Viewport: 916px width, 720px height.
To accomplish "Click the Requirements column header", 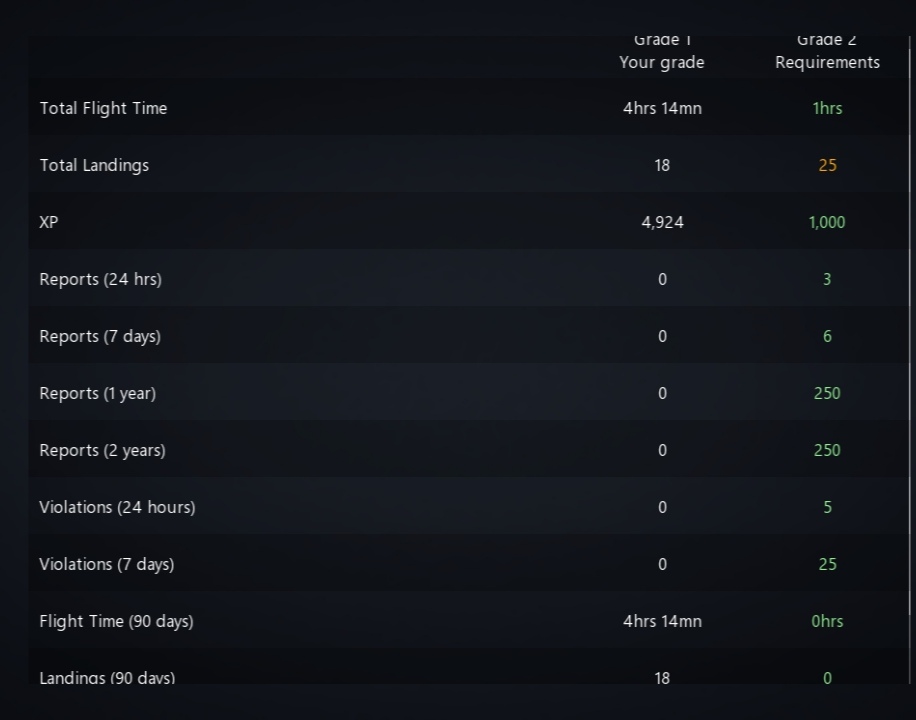I will 827,63.
